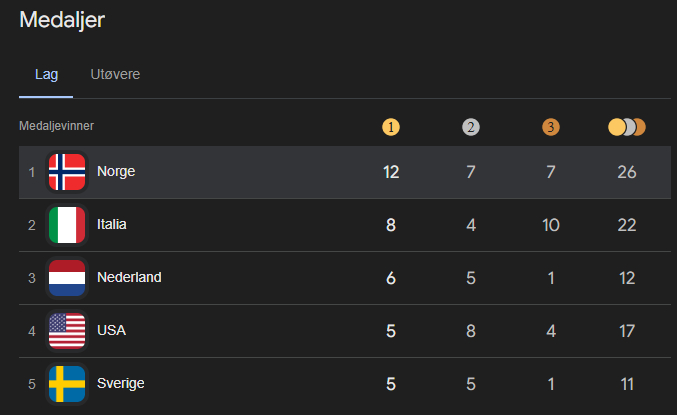677x415 pixels.
Task: Click the silver medal column icon
Action: [471, 127]
